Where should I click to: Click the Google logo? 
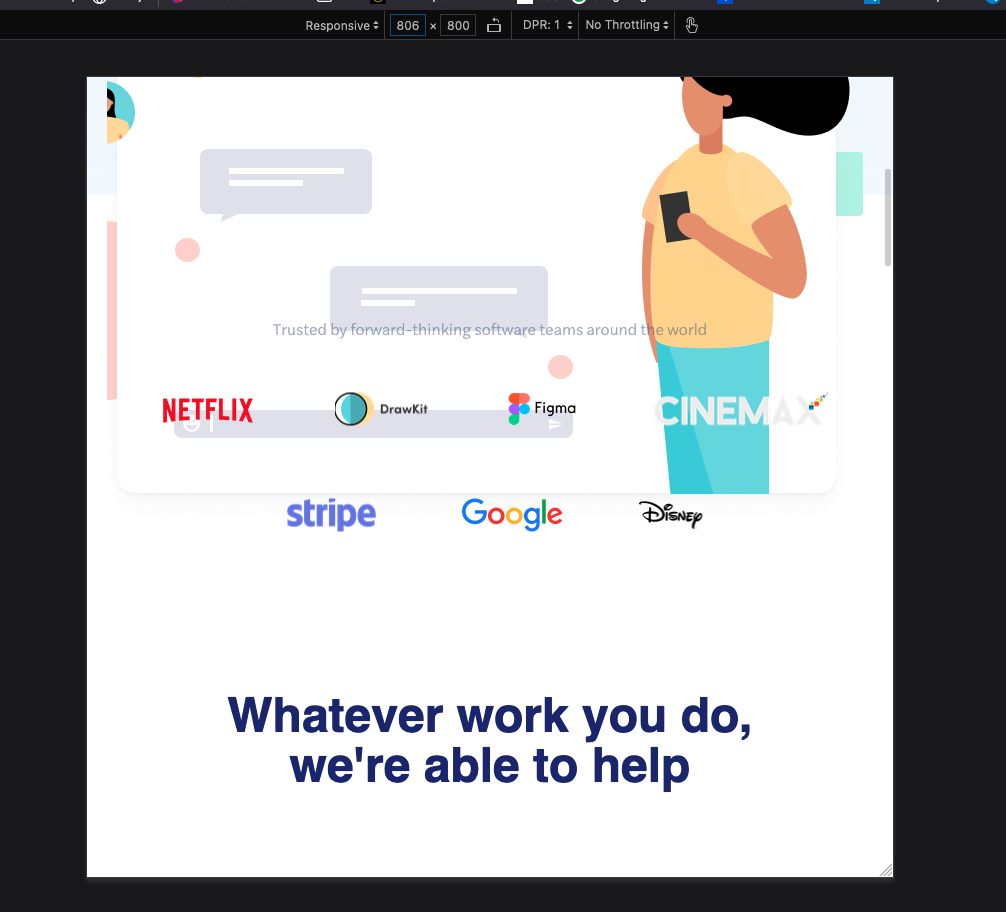[512, 514]
